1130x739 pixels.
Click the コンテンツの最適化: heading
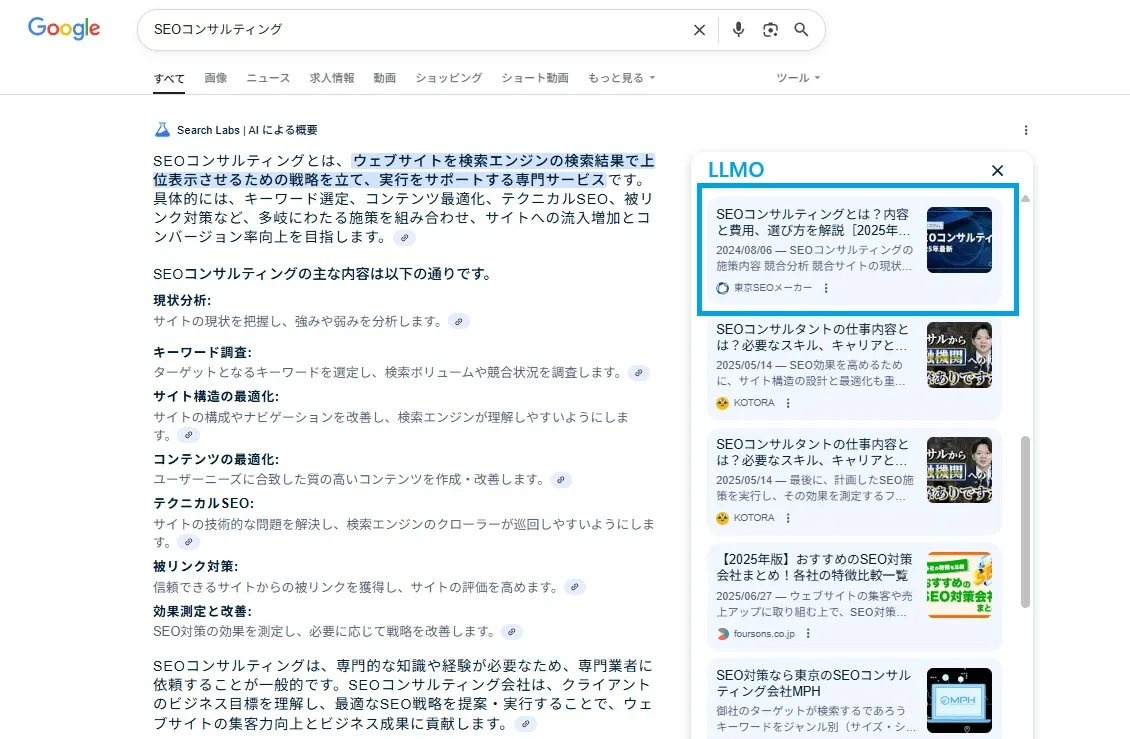(x=216, y=459)
